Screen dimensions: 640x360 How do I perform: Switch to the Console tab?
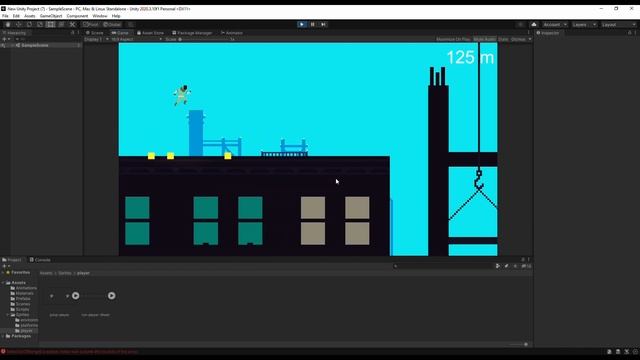click(x=40, y=260)
